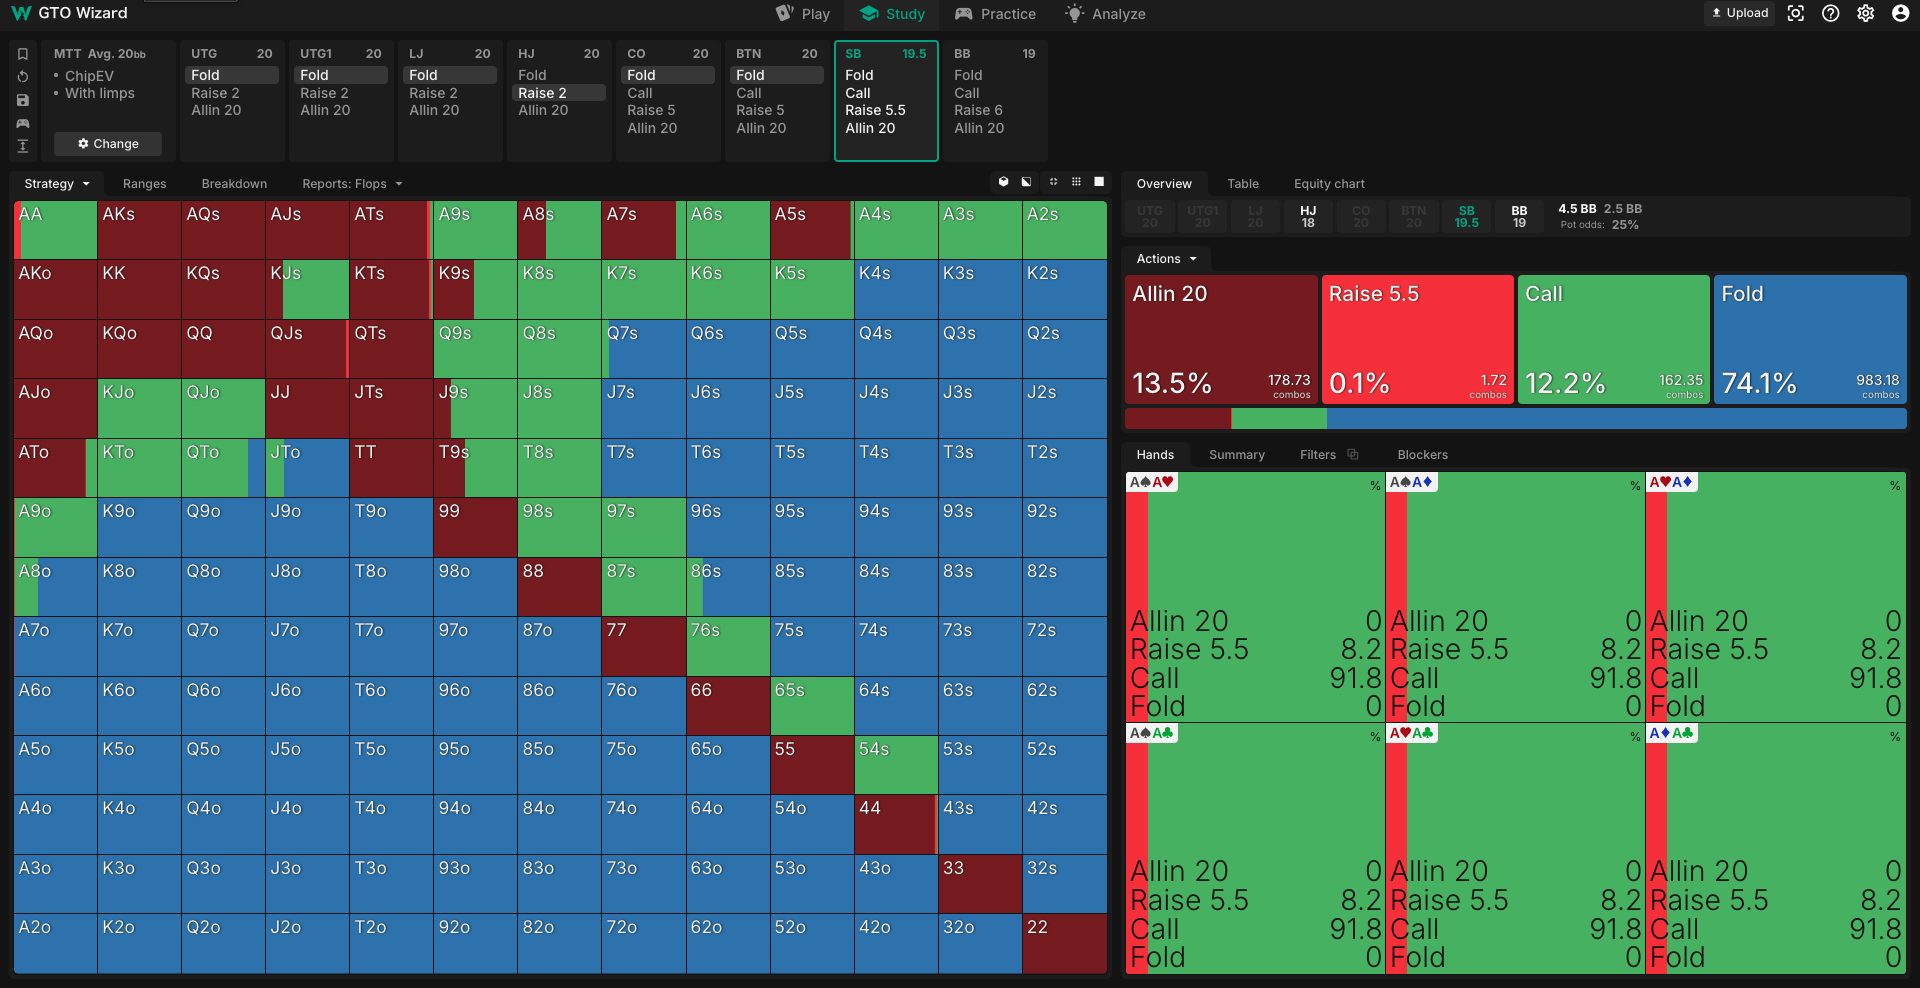Click the Upload button
This screenshot has height=988, width=1920.
click(1740, 13)
